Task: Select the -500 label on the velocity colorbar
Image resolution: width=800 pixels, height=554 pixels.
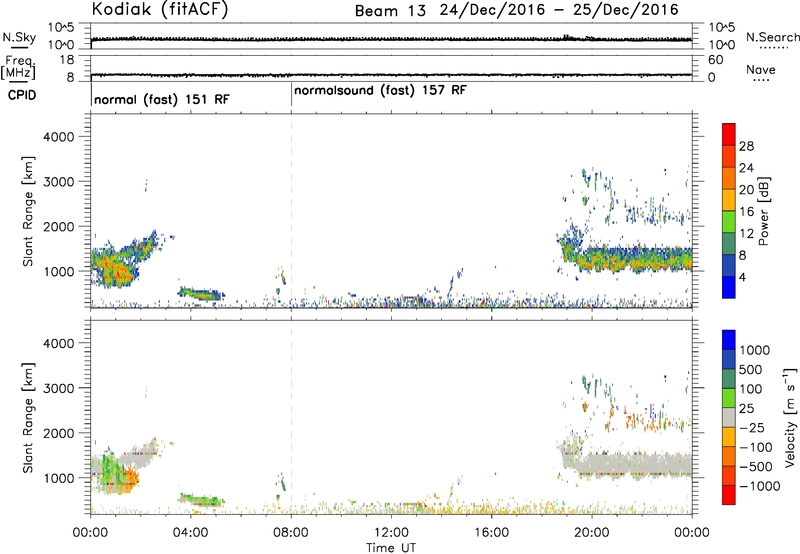Action: 756,466
